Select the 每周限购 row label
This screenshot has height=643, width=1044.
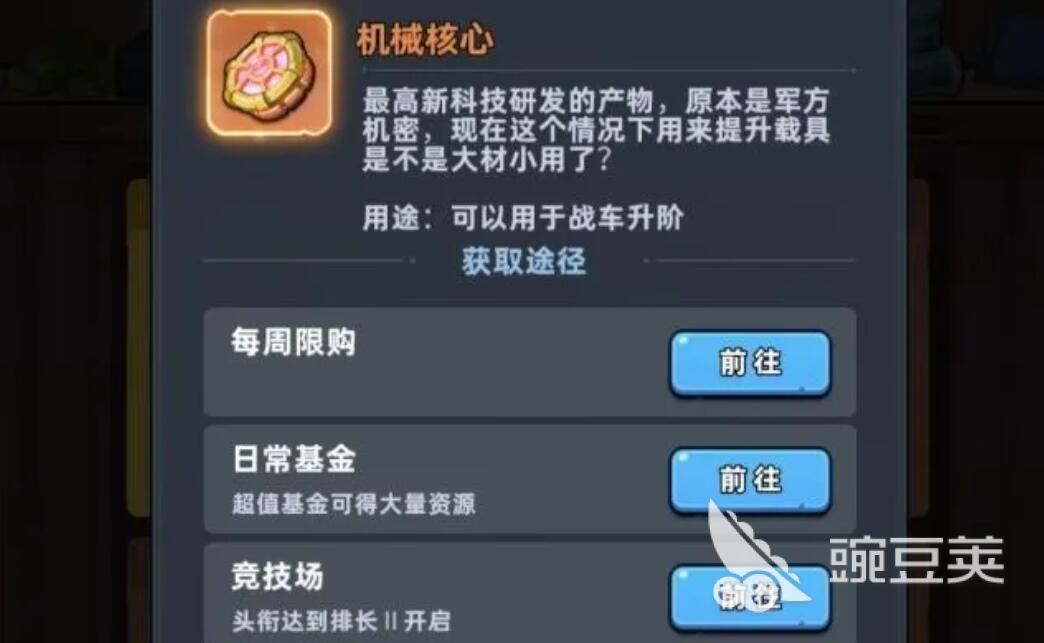pyautogui.click(x=293, y=342)
